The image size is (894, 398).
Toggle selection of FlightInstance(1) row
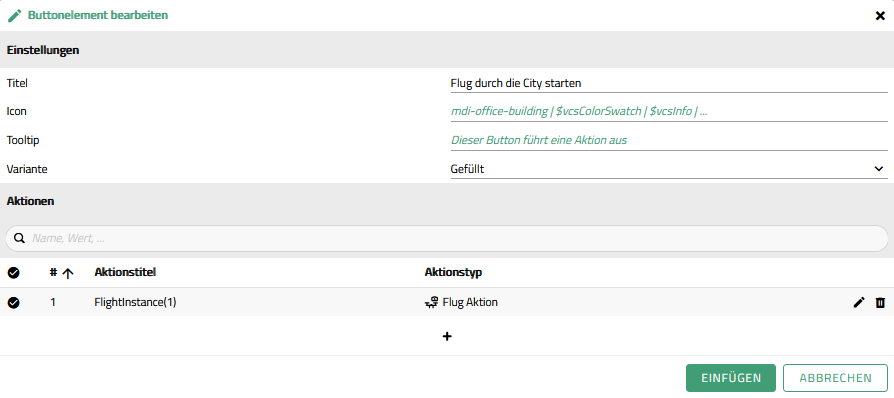(x=14, y=303)
